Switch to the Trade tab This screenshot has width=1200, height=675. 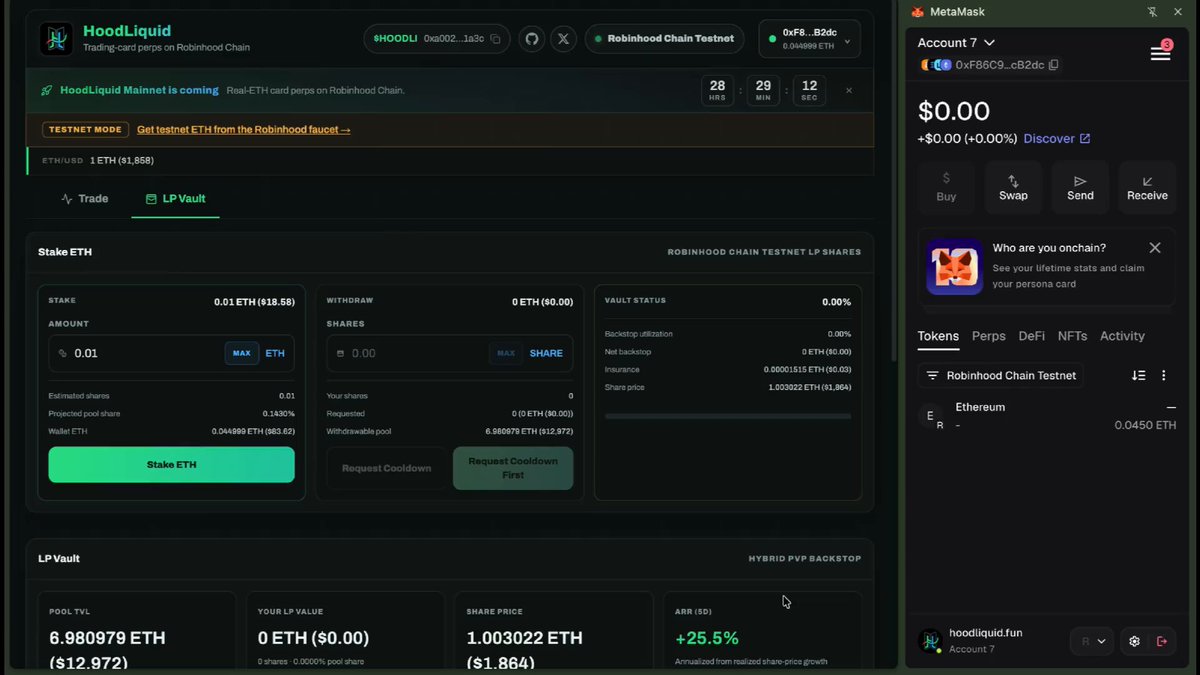[x=84, y=198]
